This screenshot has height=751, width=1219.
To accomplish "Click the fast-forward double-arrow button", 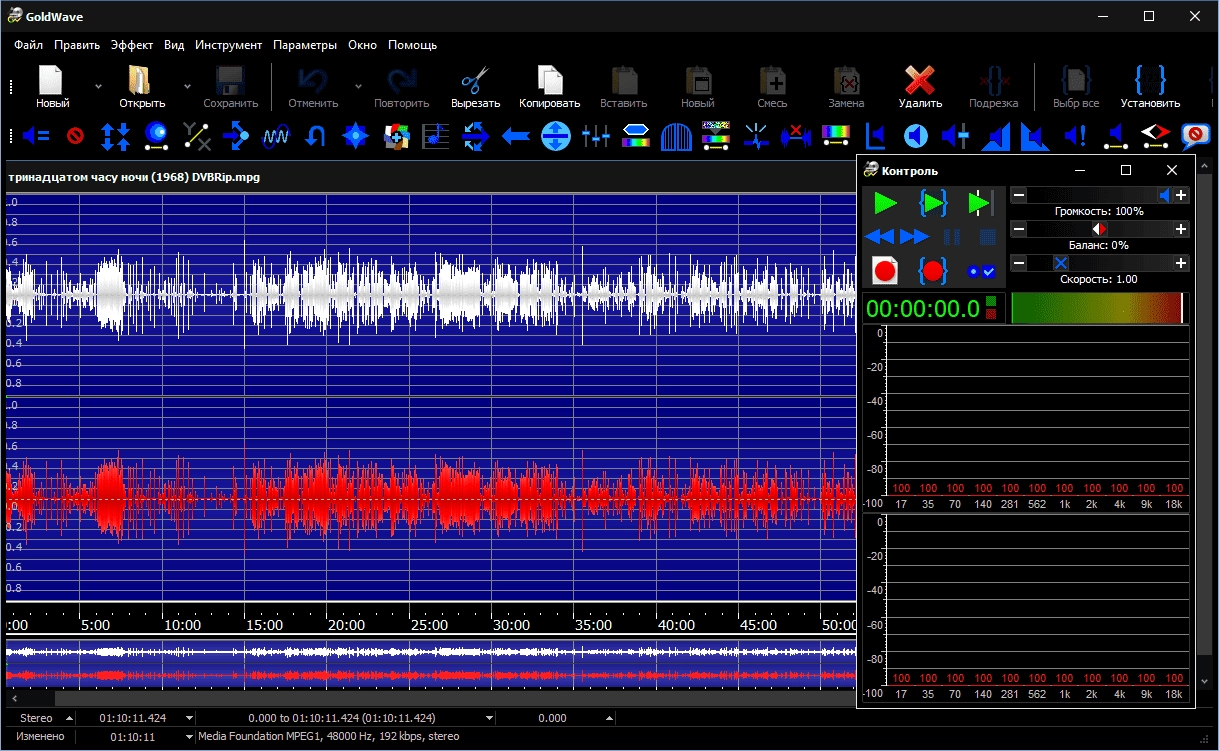I will tap(915, 237).
